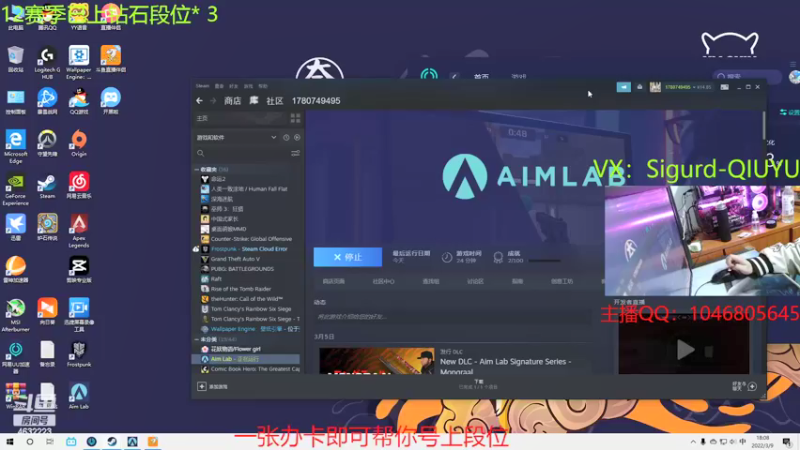
Task: Click the Aim Lab icon in the taskbar
Action: tap(132, 442)
